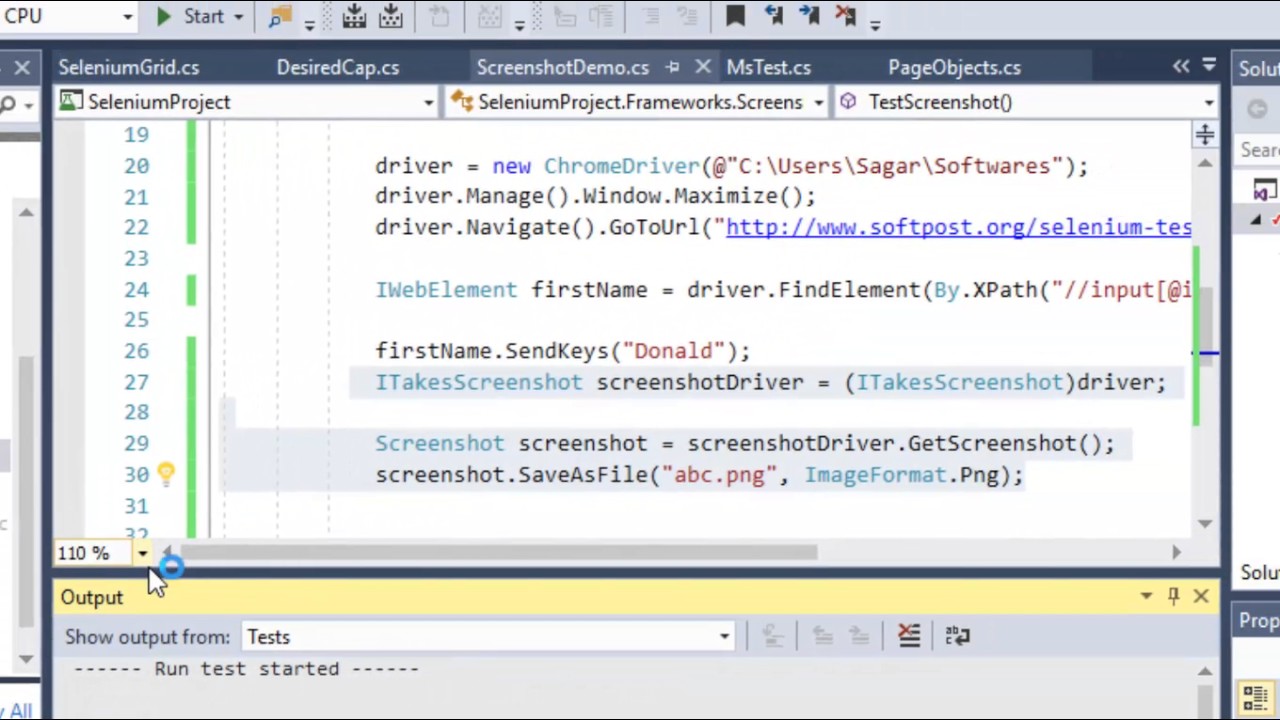Show the hidden tabs overflow chevron
Viewport: 1280px width, 720px height.
coord(1181,66)
